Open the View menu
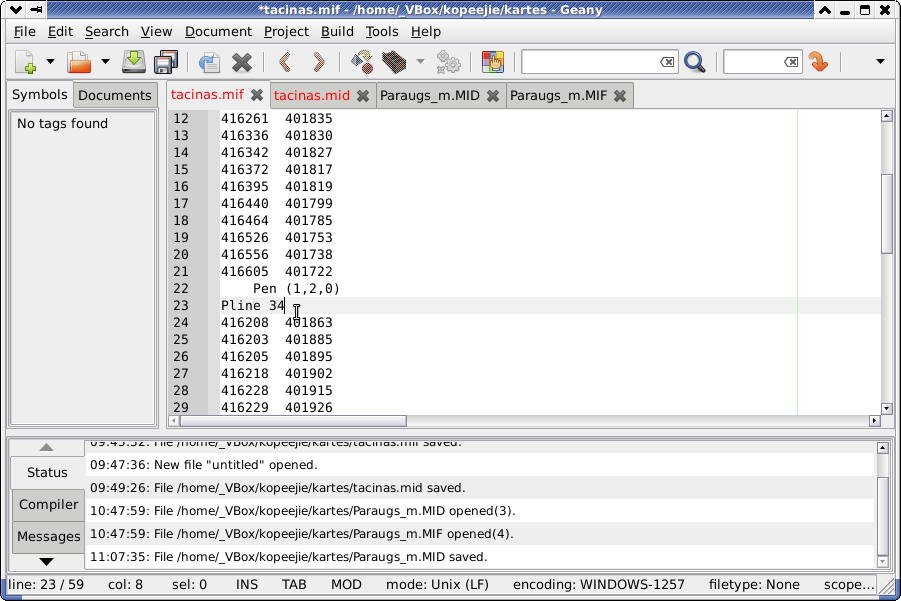Viewport: 901px width, 601px height. [156, 32]
